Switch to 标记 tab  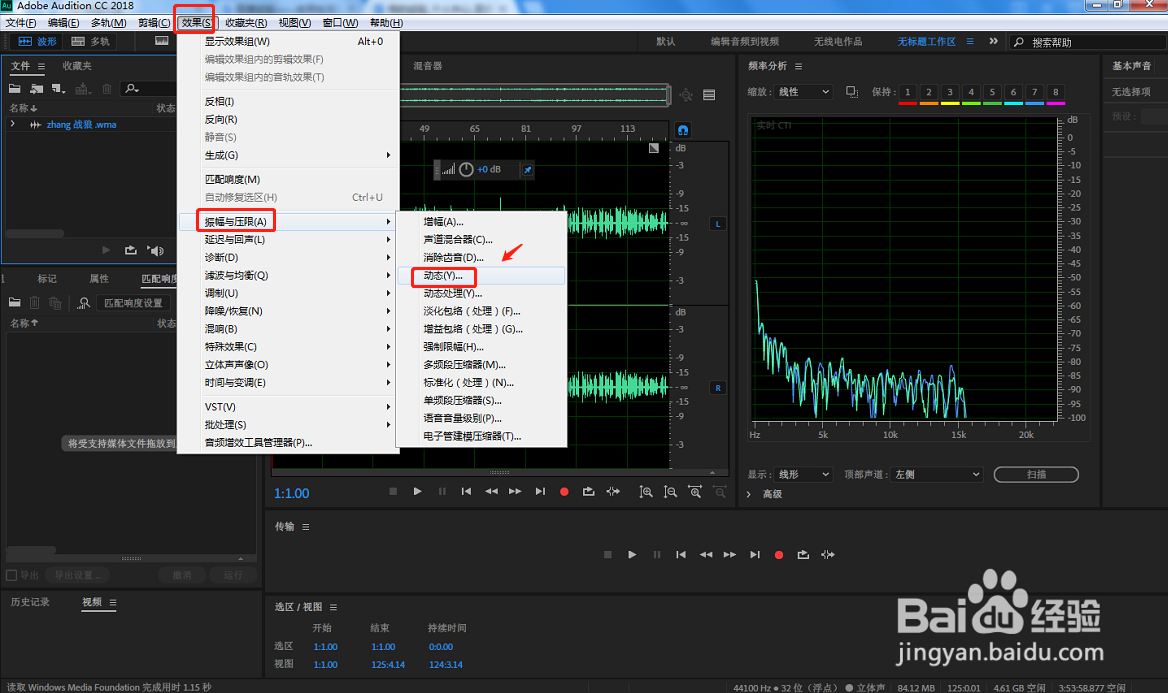coord(47,279)
